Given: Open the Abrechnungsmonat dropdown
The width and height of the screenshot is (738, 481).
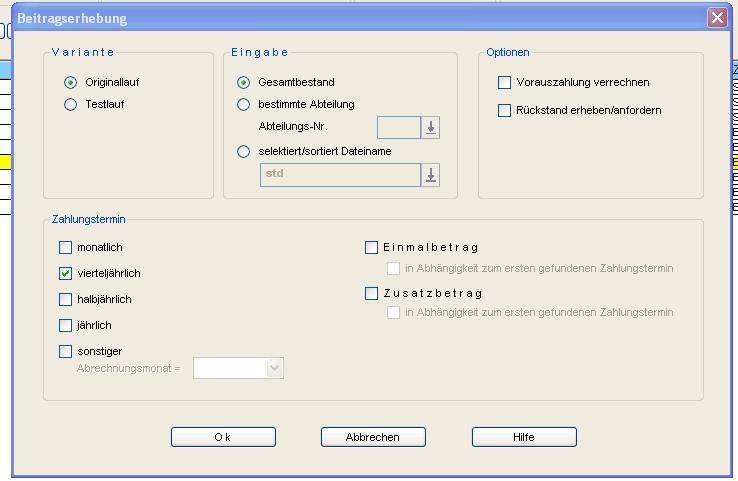Looking at the screenshot, I should pyautogui.click(x=275, y=369).
